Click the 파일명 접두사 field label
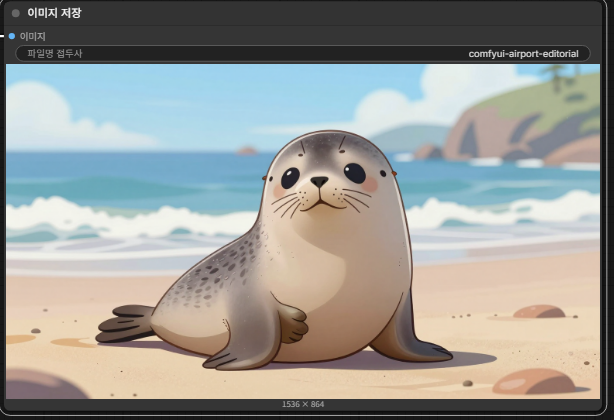 [x=55, y=53]
